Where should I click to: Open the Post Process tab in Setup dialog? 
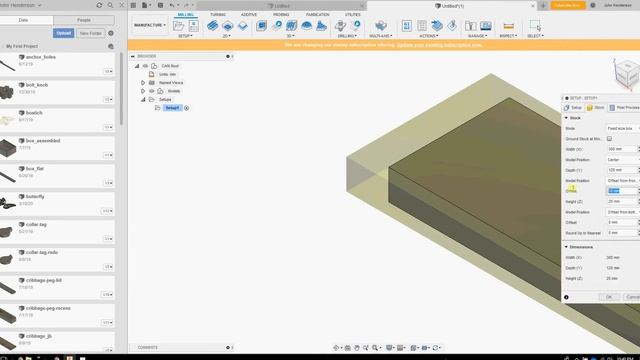point(624,108)
